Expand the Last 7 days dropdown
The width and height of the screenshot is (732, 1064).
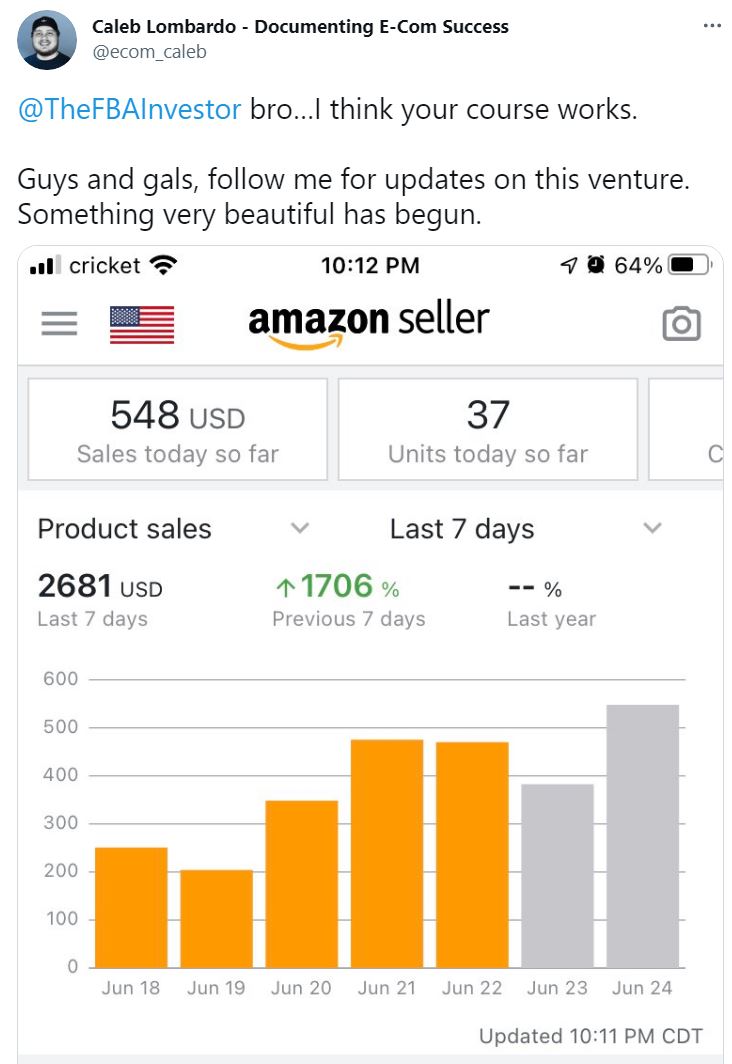[x=526, y=529]
